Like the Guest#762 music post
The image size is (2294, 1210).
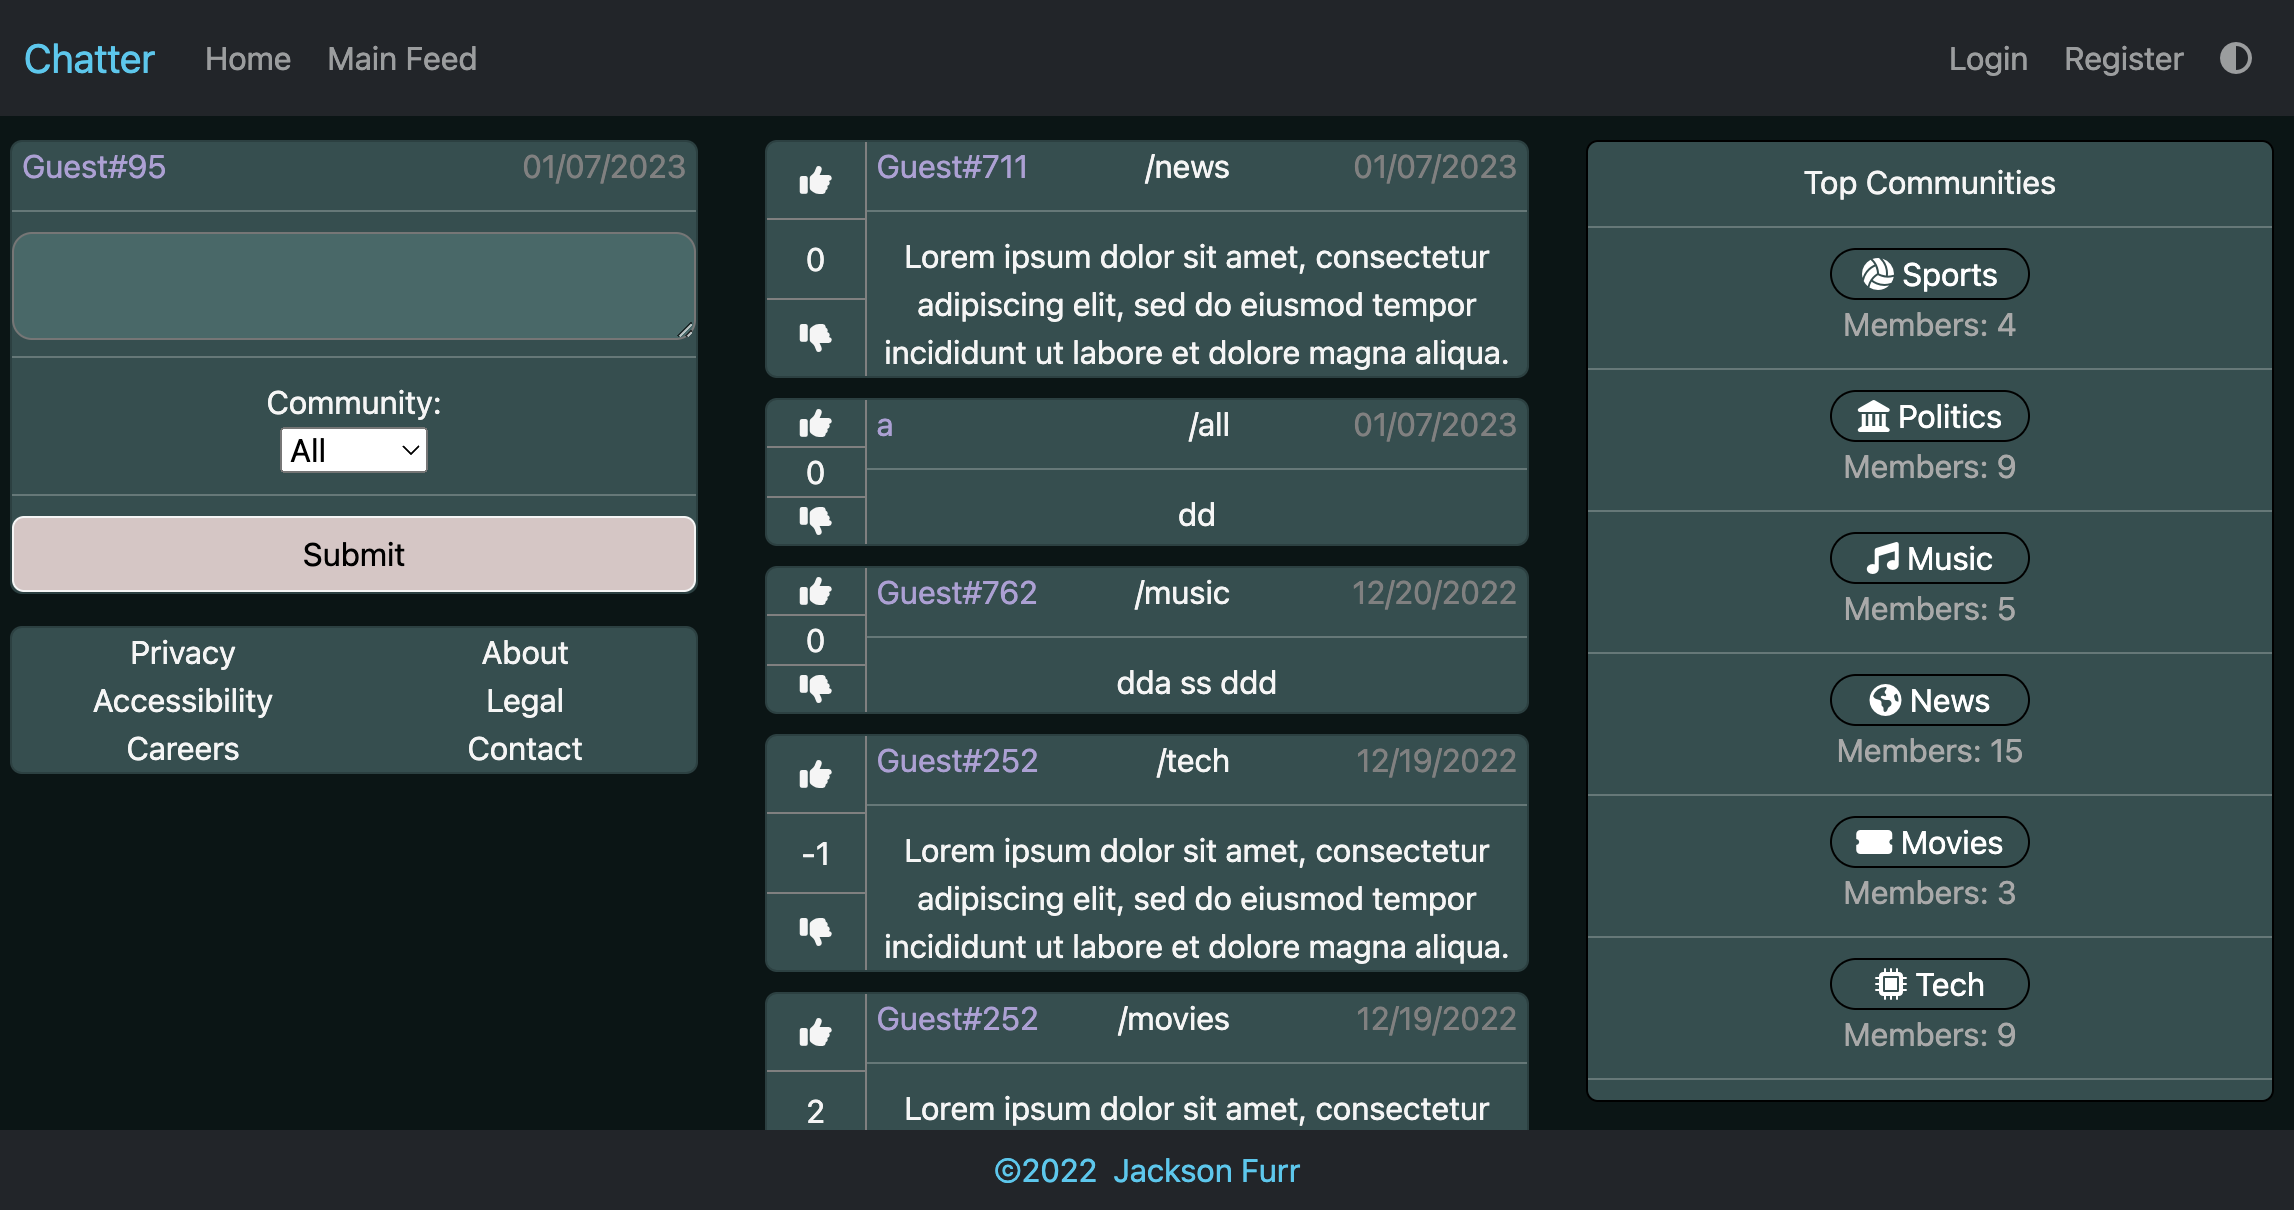pyautogui.click(x=815, y=592)
